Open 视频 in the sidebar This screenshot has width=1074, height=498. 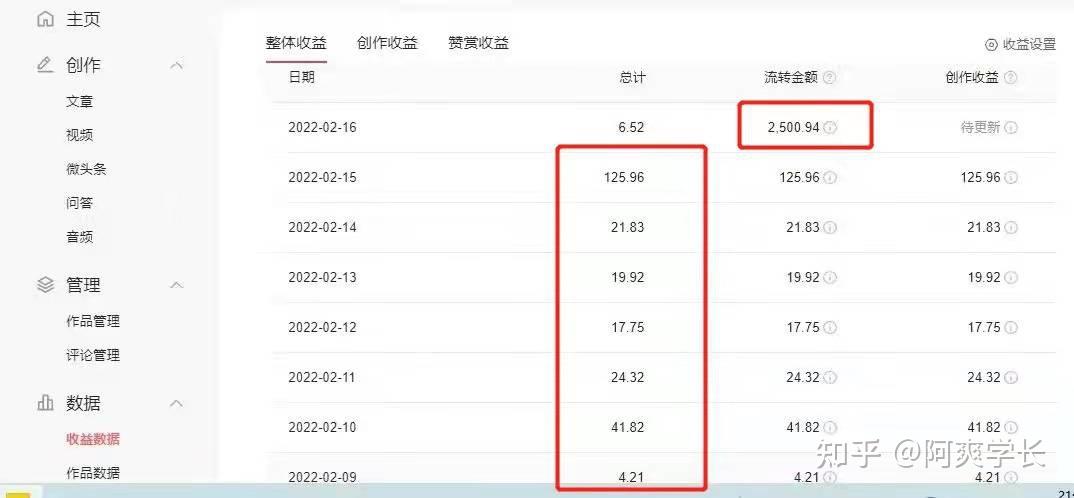tap(79, 135)
